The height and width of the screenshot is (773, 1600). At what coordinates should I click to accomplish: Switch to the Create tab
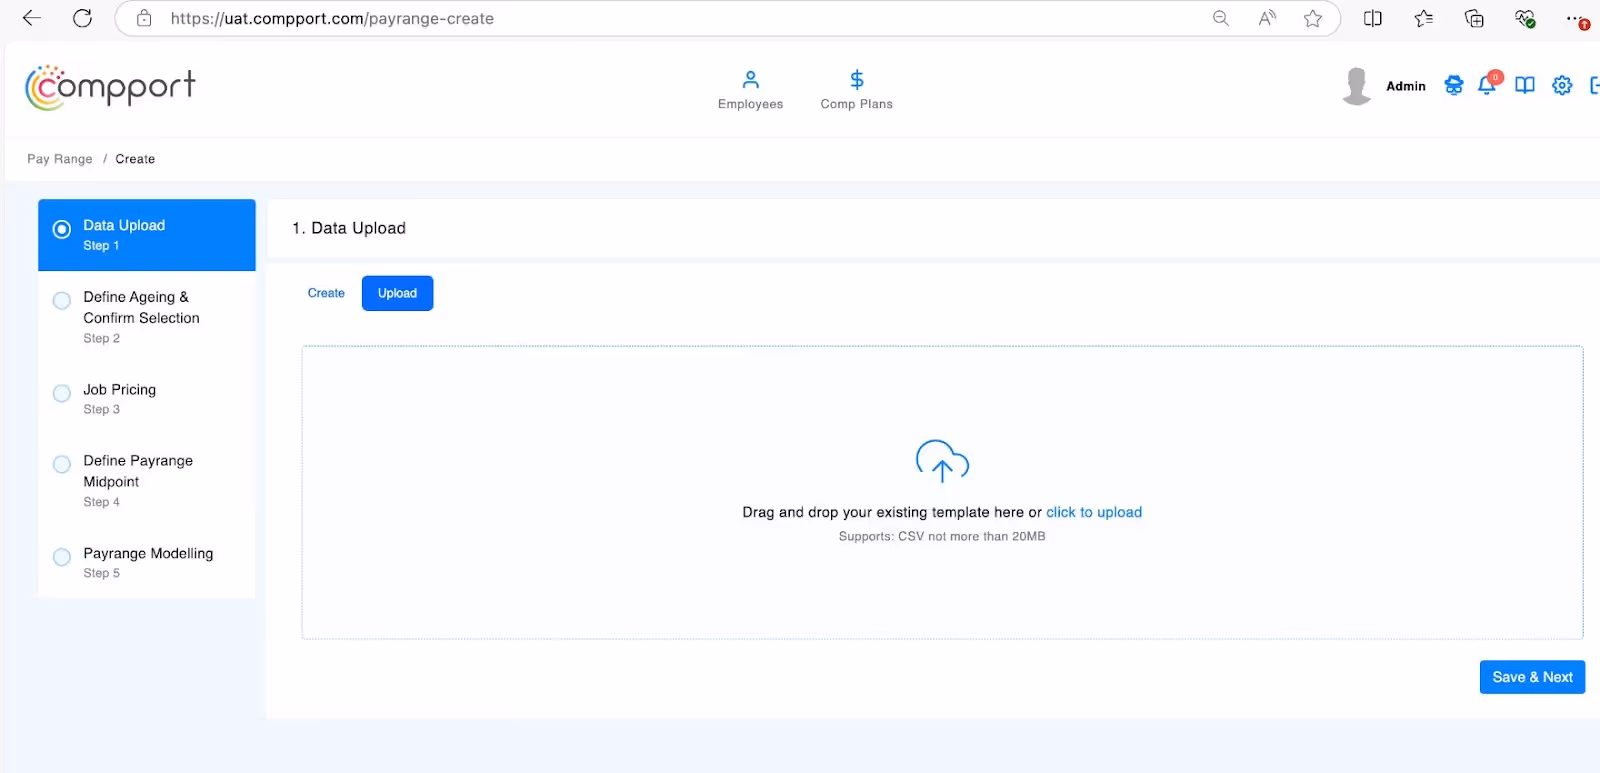click(x=326, y=293)
